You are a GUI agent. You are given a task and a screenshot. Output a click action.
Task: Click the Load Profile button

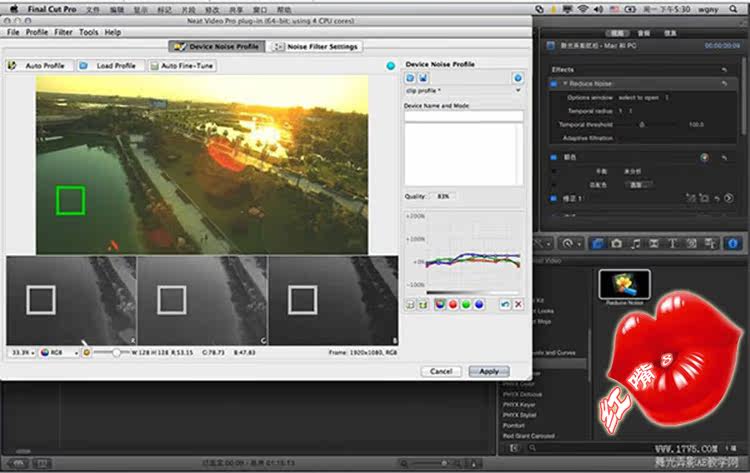(110, 66)
